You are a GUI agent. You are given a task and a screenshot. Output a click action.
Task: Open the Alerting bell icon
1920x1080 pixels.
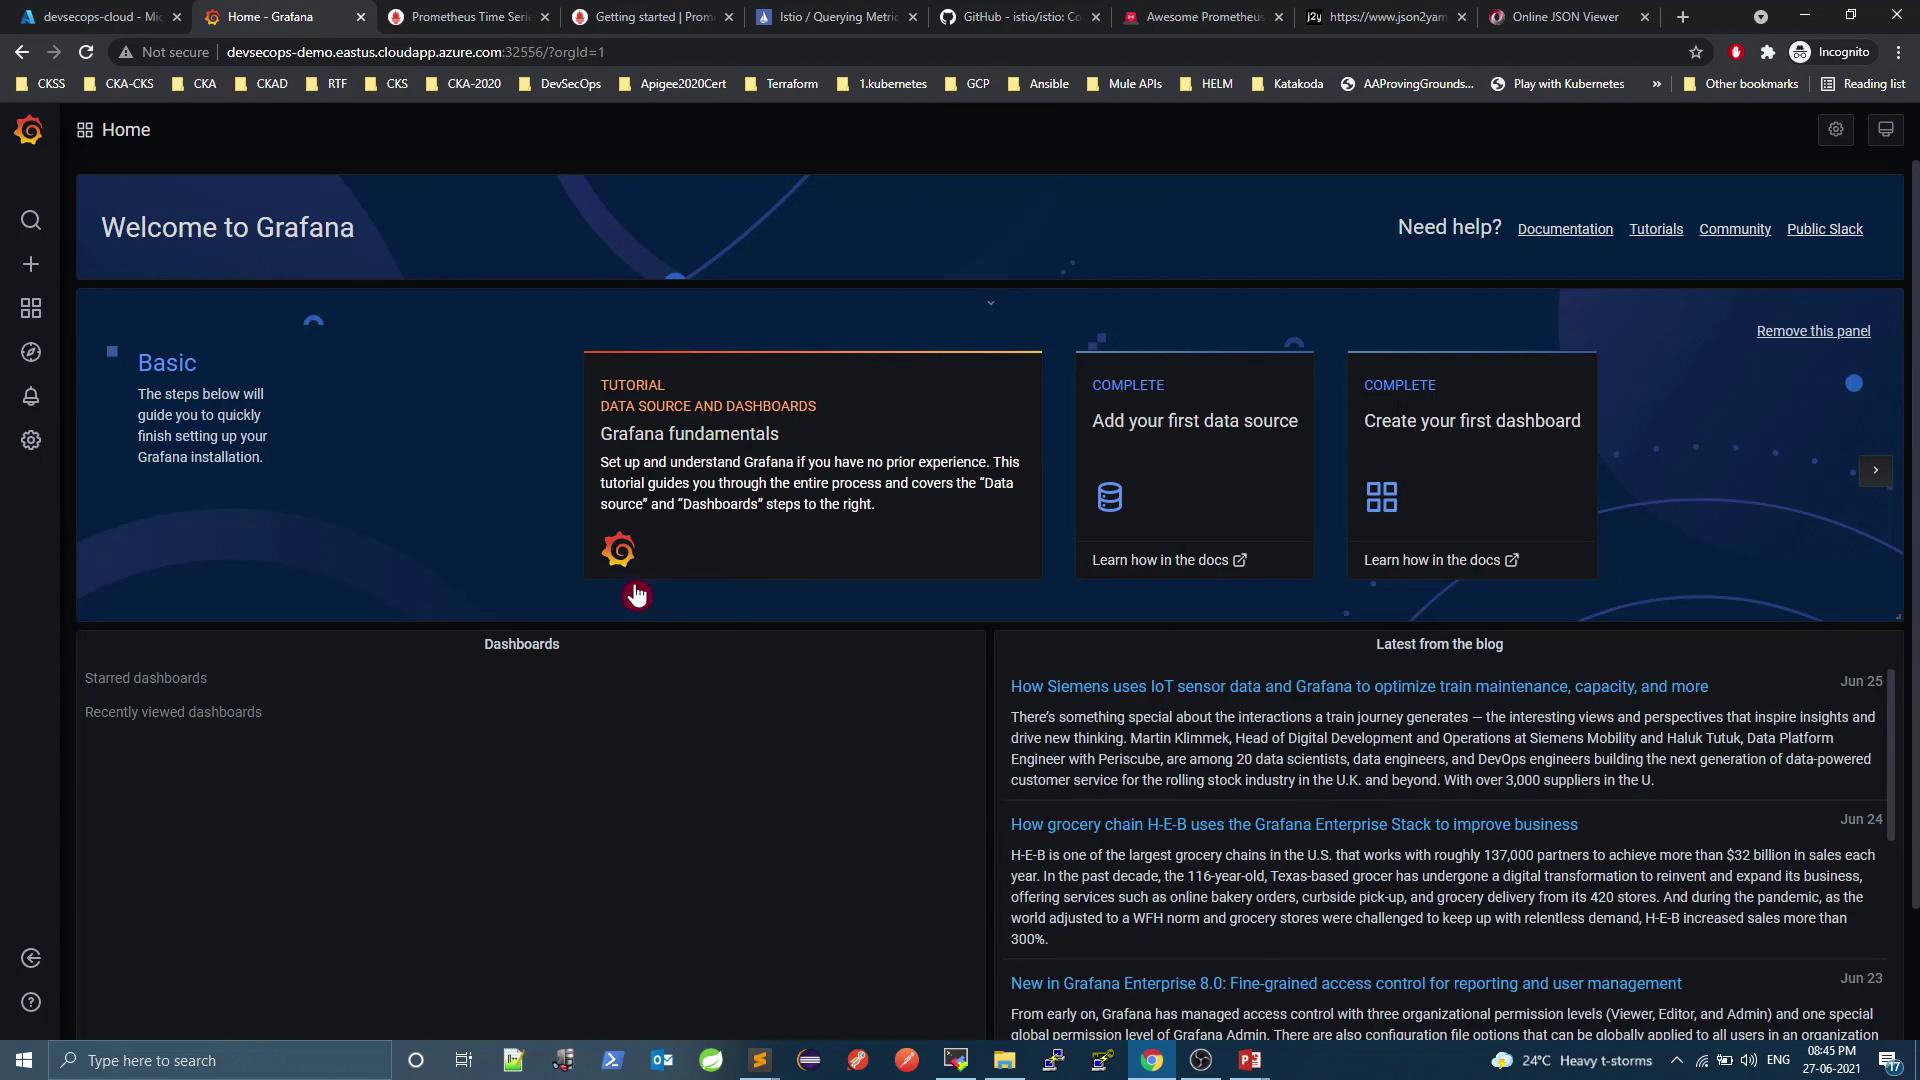[31, 396]
